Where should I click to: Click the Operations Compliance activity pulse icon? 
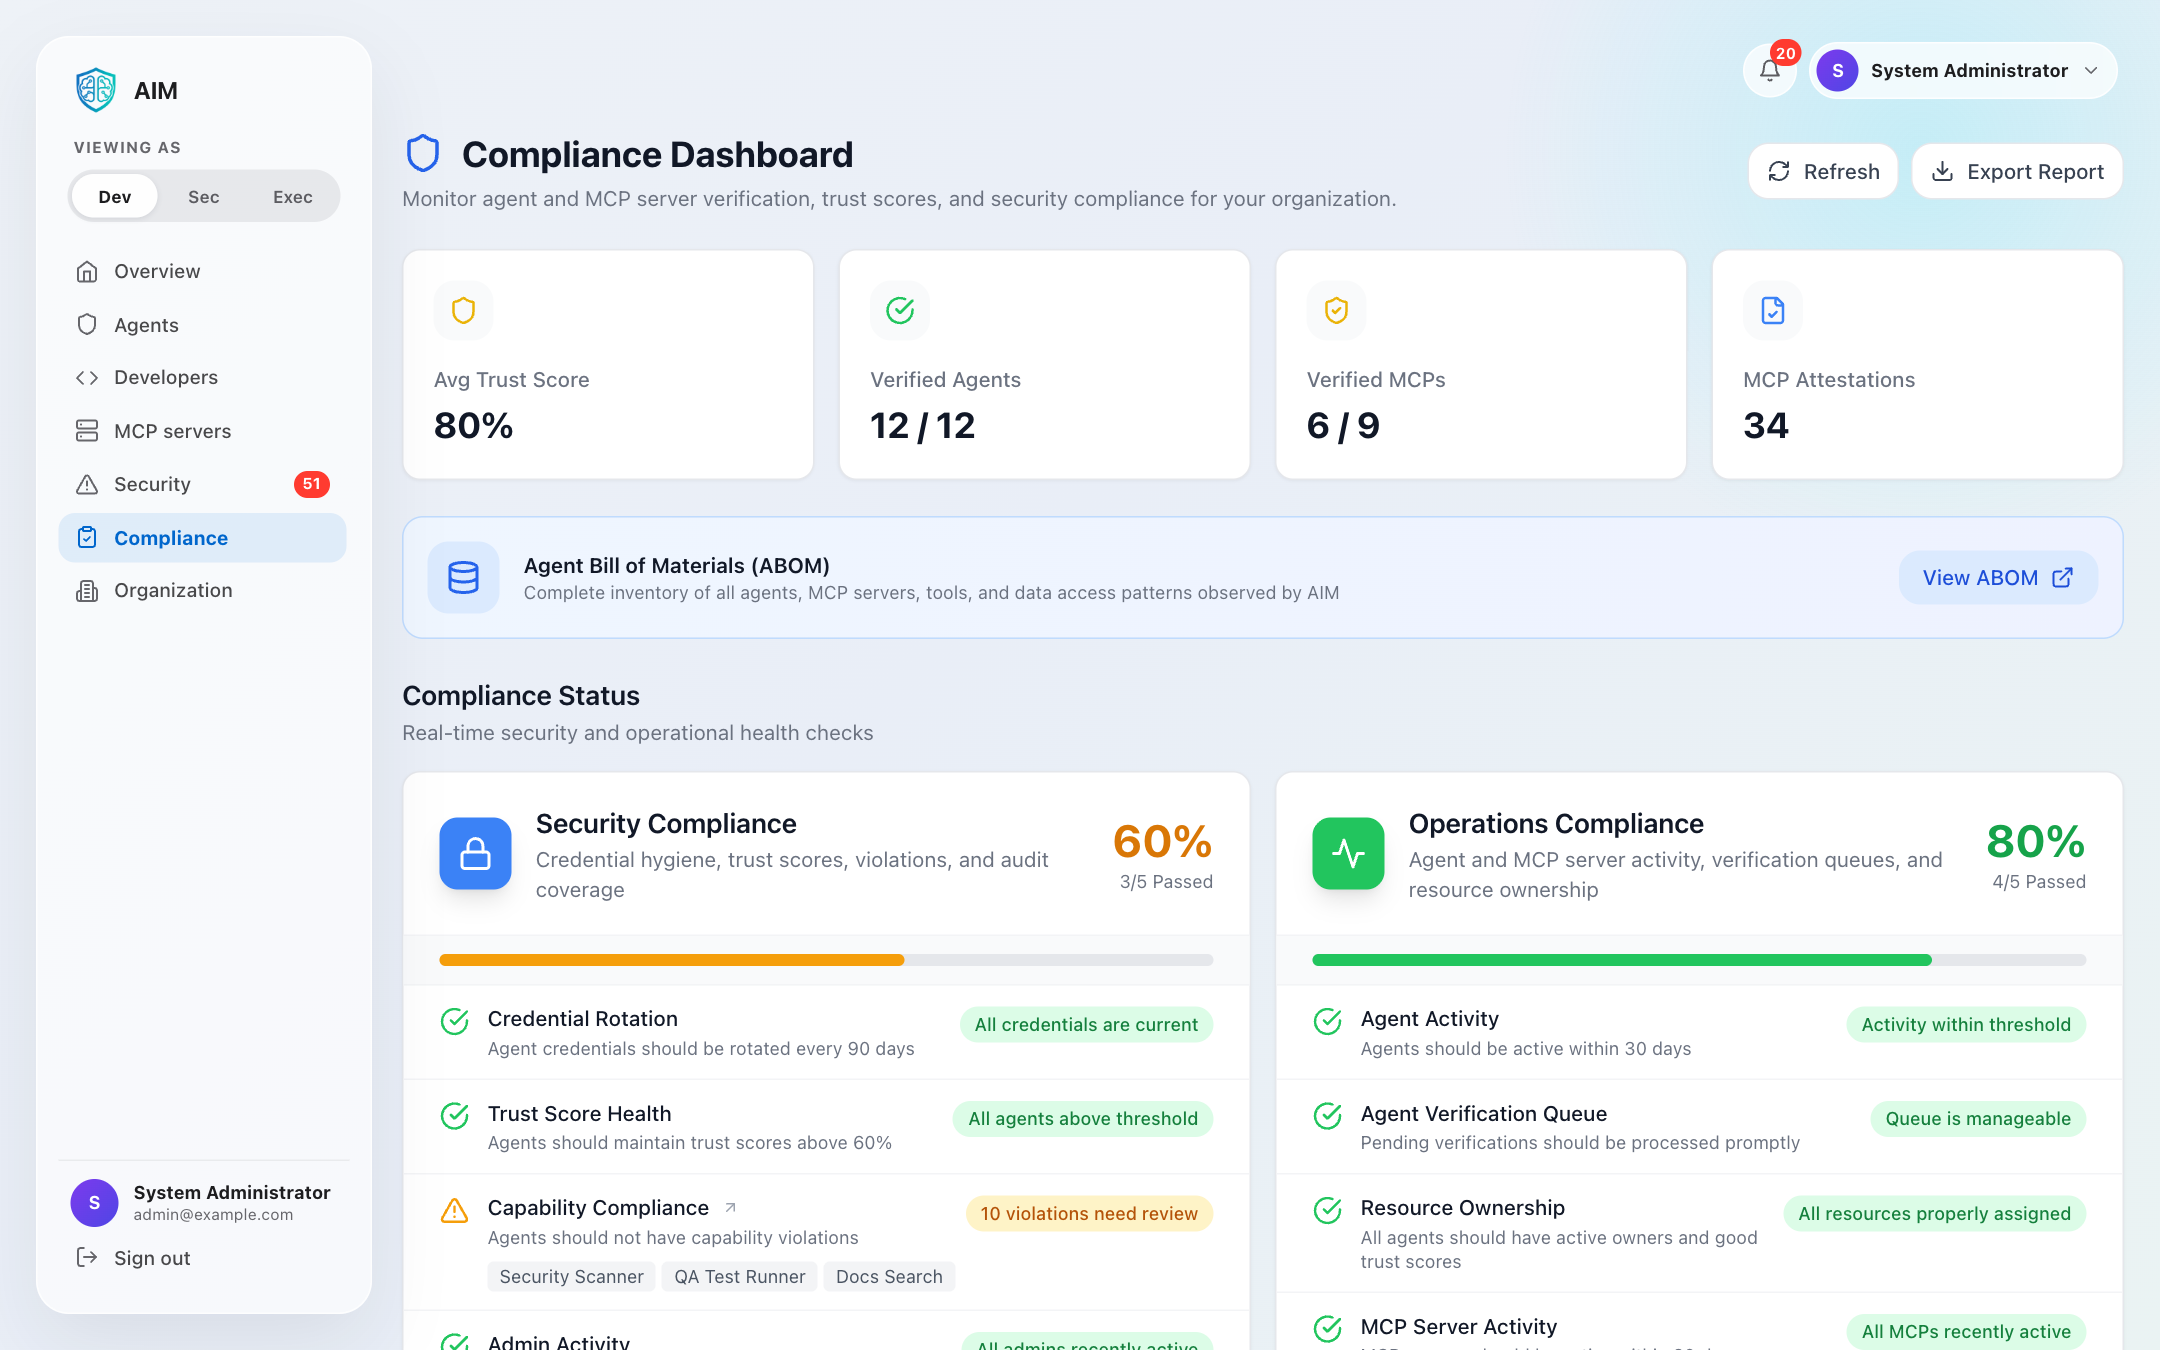[x=1348, y=854]
